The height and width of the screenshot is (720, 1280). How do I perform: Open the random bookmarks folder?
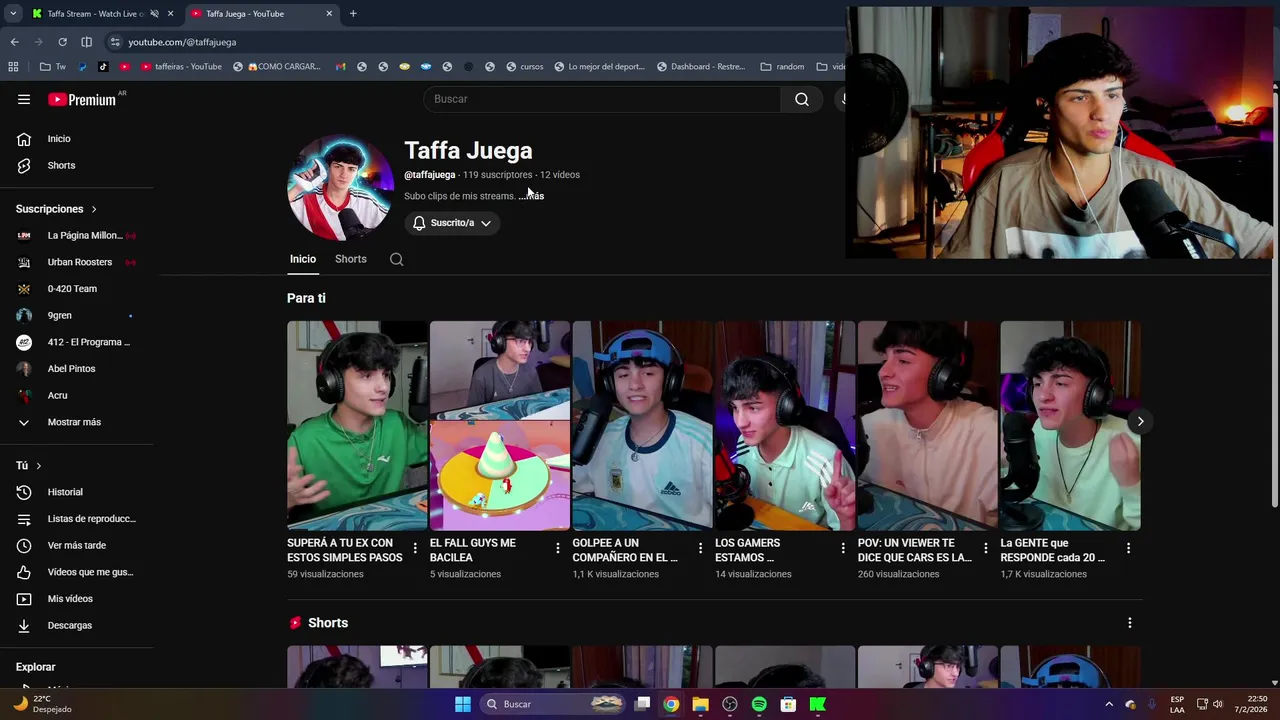click(x=782, y=67)
